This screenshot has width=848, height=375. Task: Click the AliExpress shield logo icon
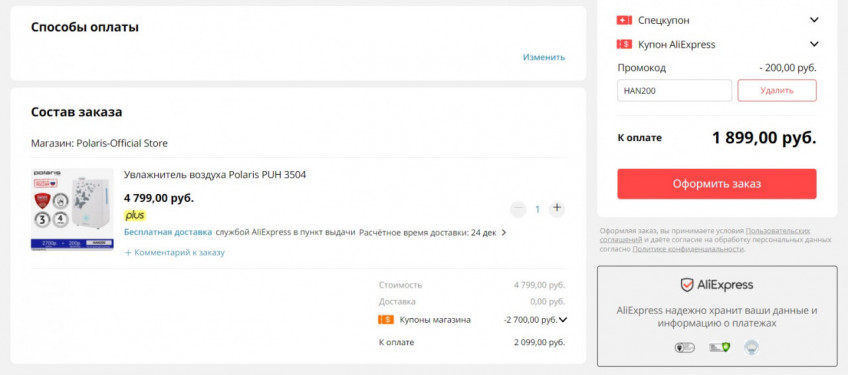687,285
